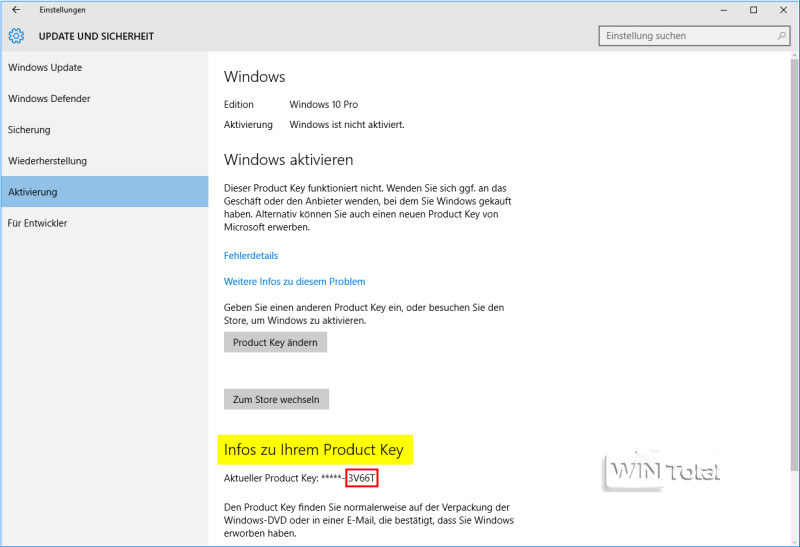Image resolution: width=800 pixels, height=547 pixels.
Task: Click the 'Geben Sie einen anderen Product Key' text
Action: pos(364,314)
